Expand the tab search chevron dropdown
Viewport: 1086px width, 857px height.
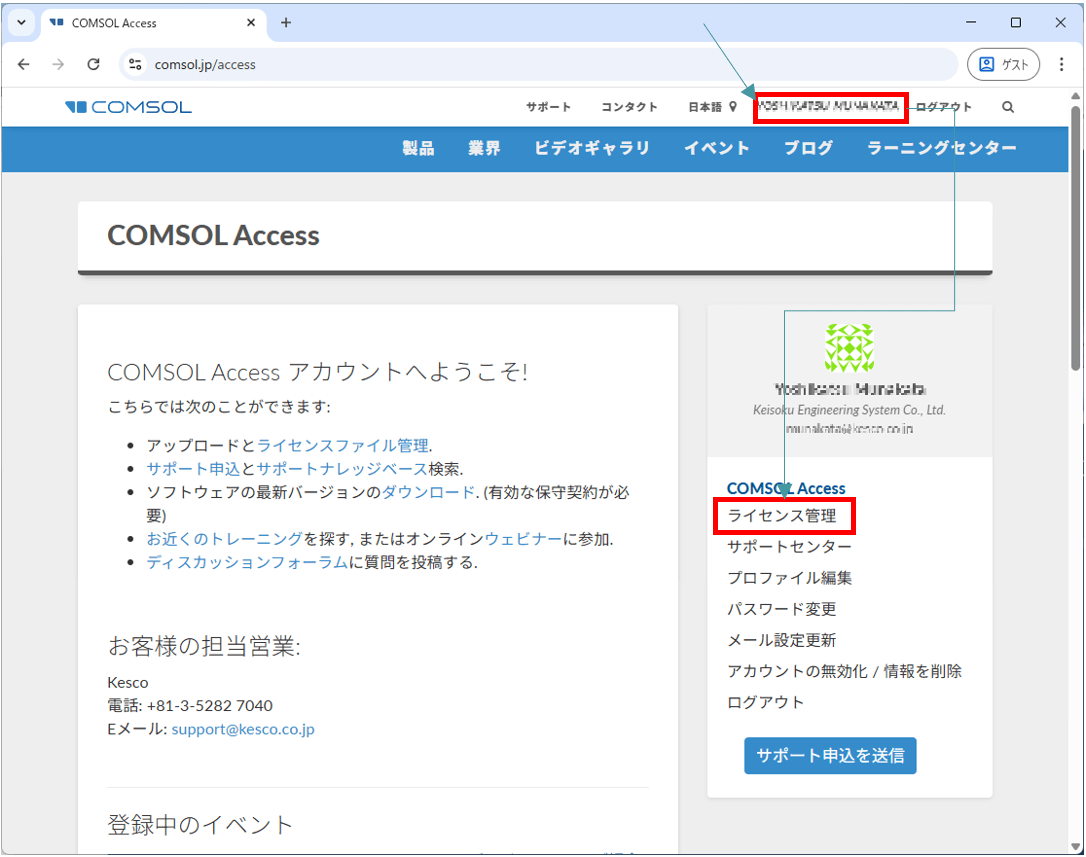(21, 23)
